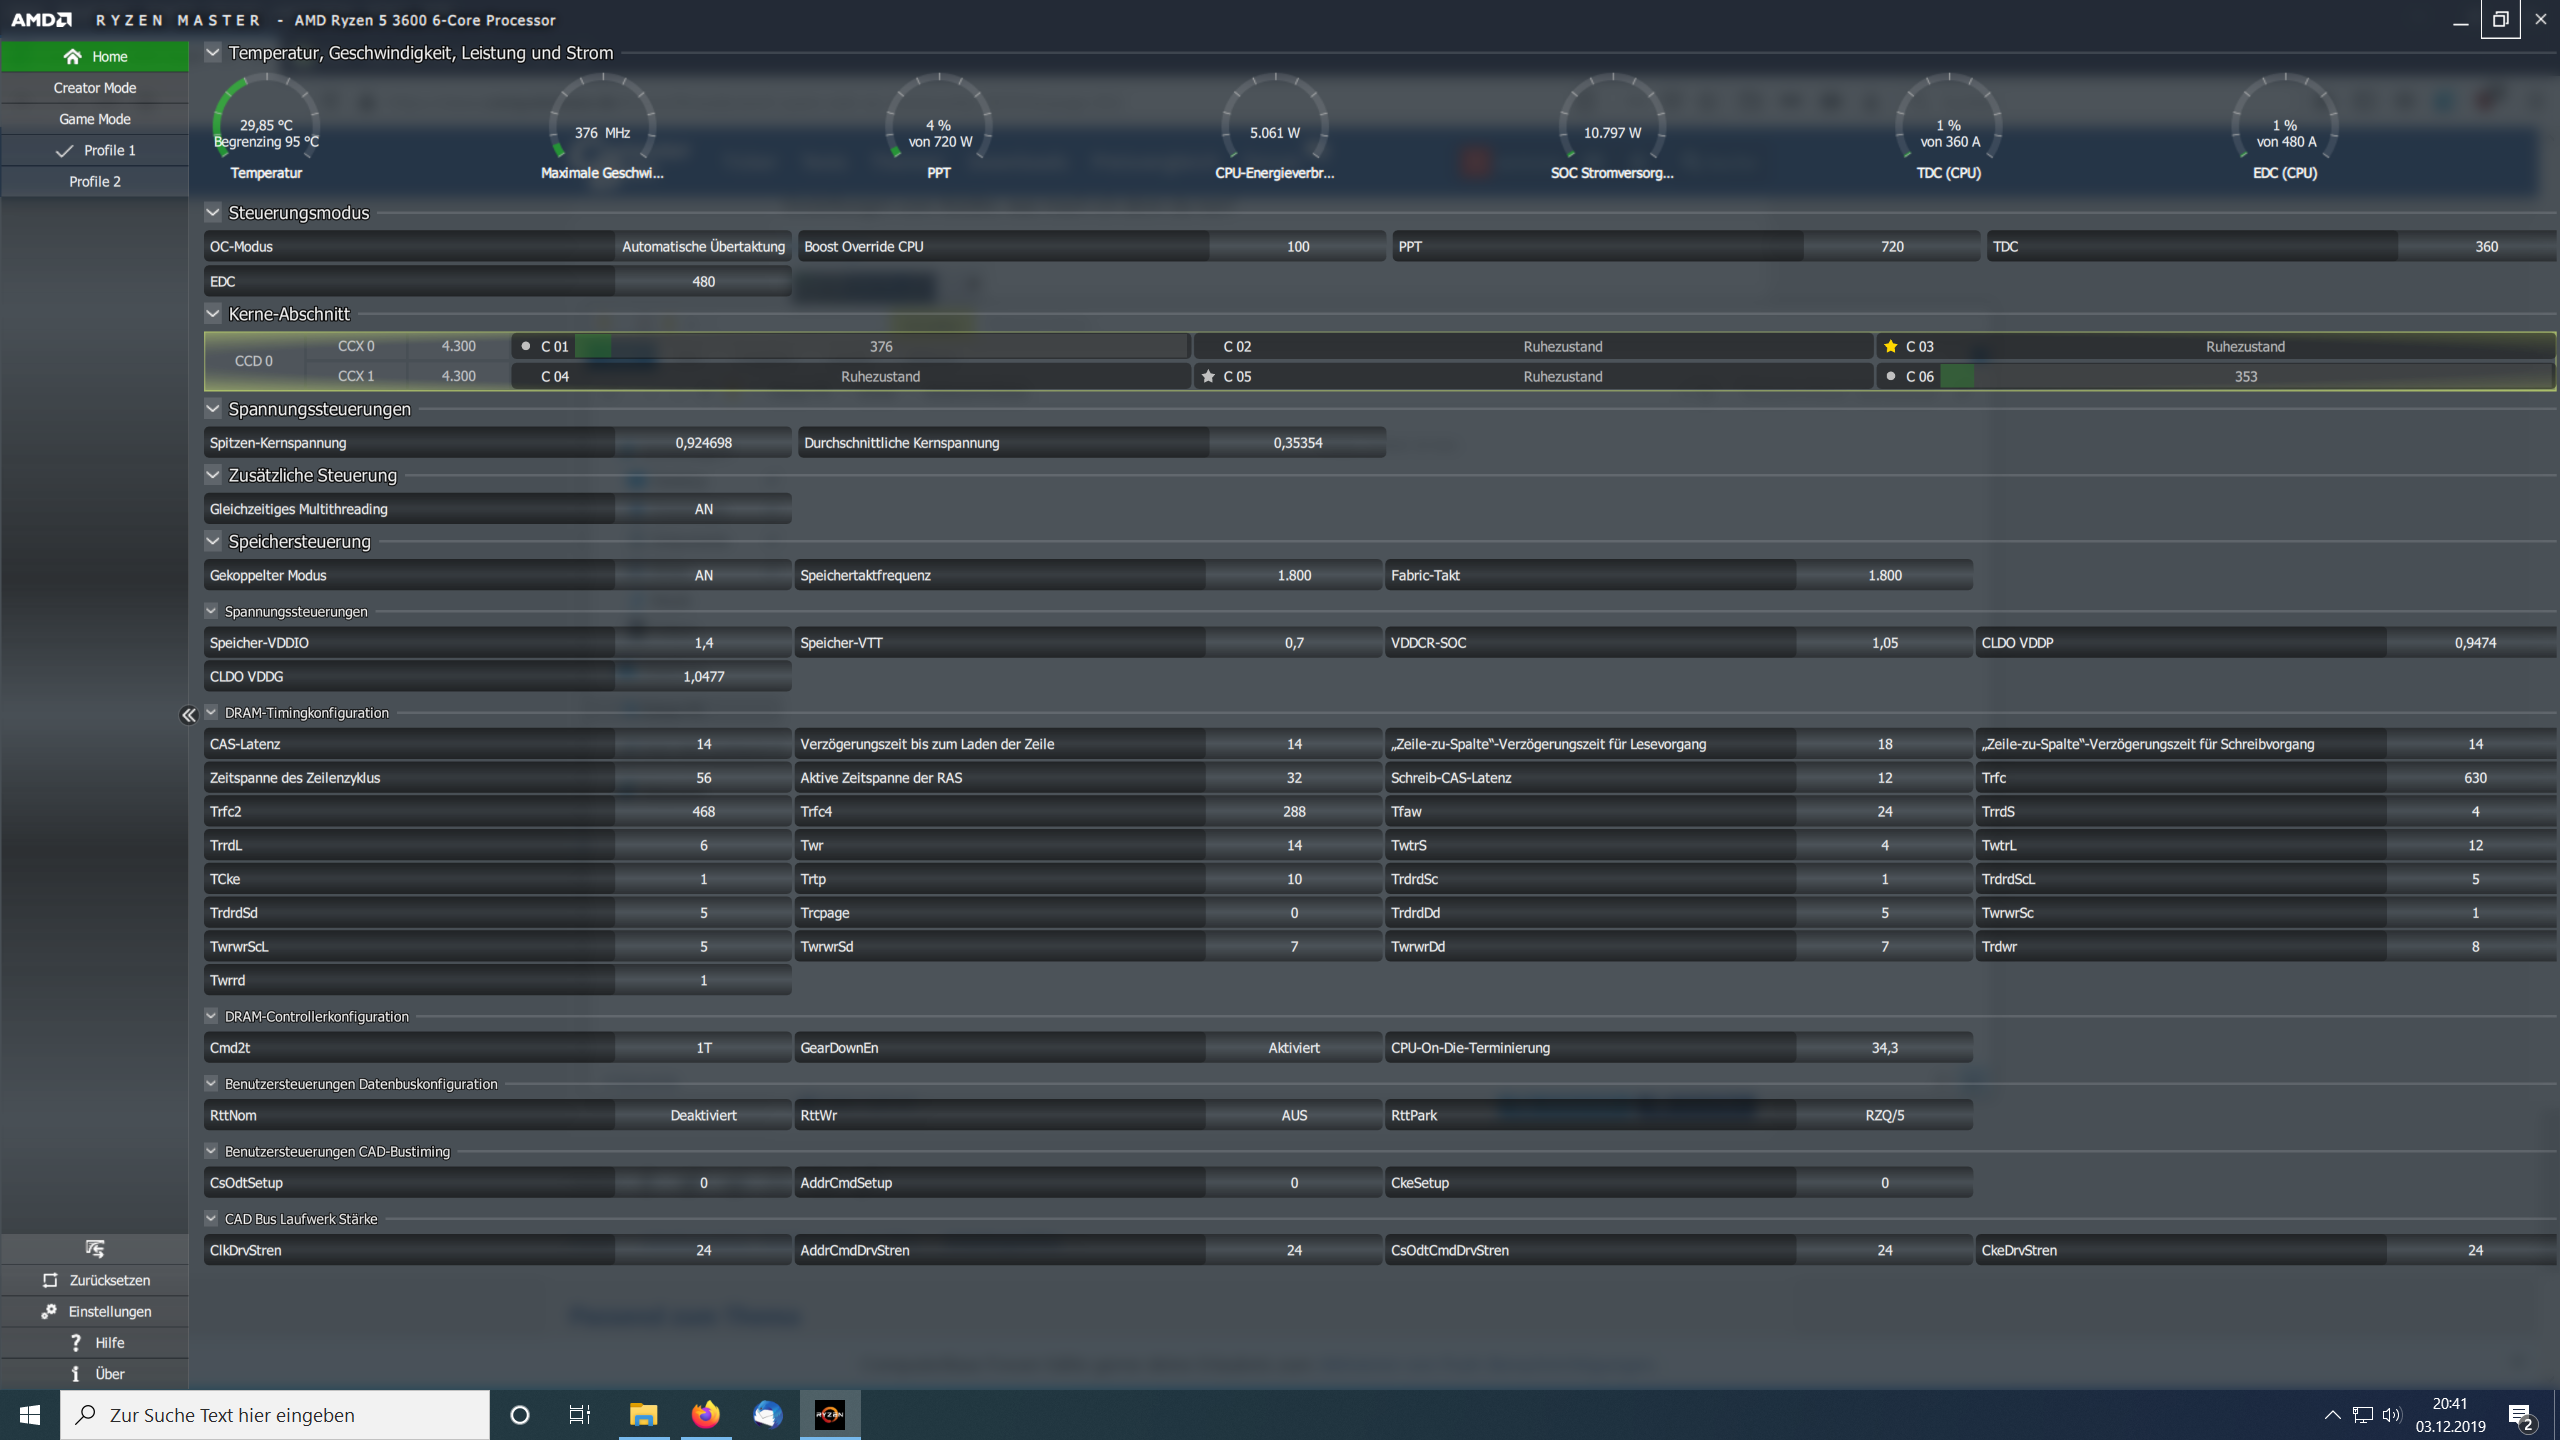The height and width of the screenshot is (1440, 2560).
Task: Click the import/export icon above Zurücksetzen
Action: click(95, 1248)
